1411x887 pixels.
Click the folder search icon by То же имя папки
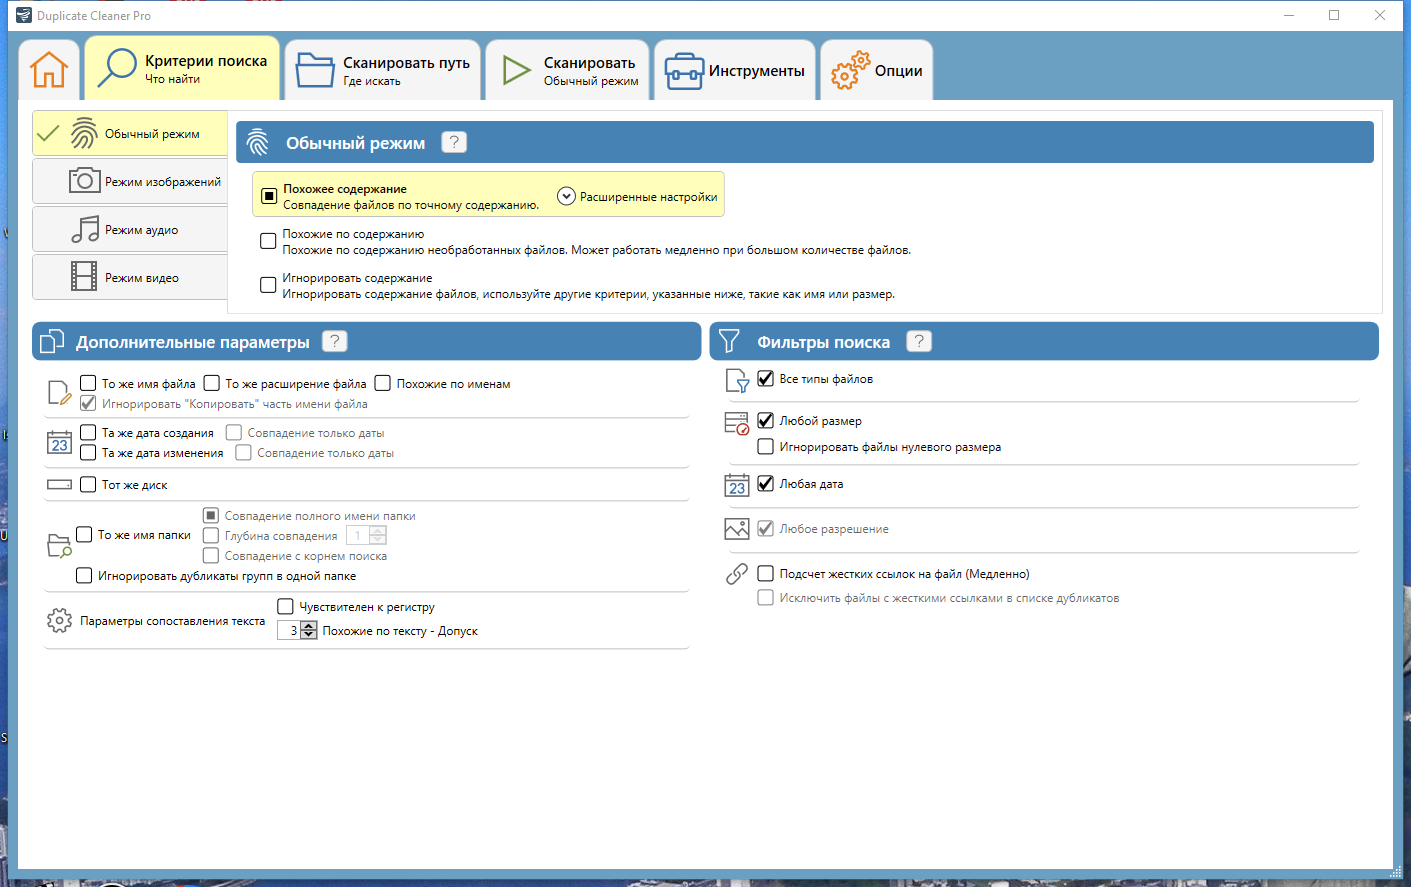[59, 545]
